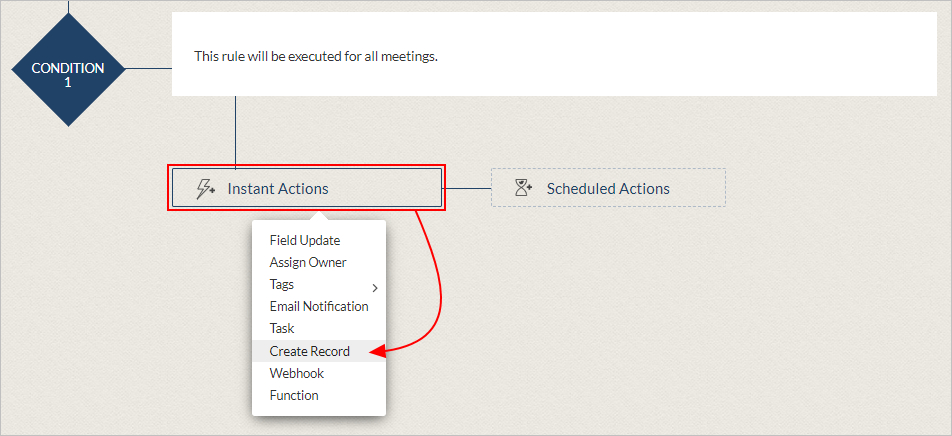952x436 pixels.
Task: Click the vertical line above Condition 1 diamond
Action: [68, 6]
